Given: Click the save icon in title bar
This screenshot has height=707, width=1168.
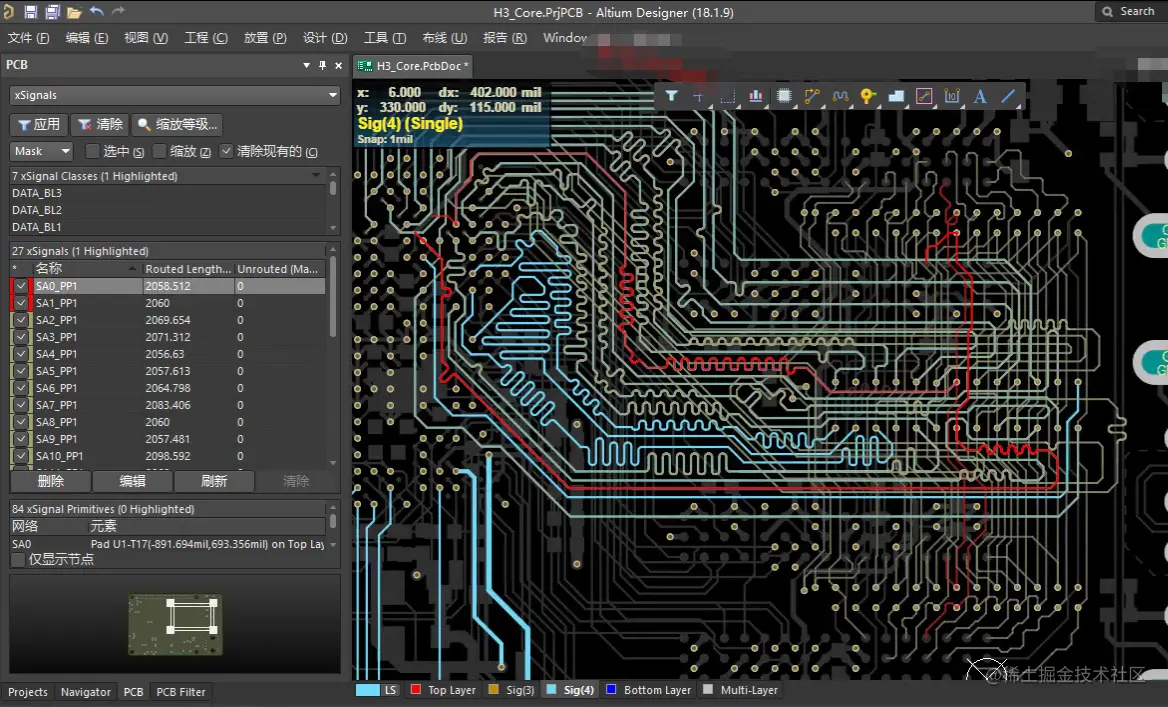Looking at the screenshot, I should click(x=31, y=12).
